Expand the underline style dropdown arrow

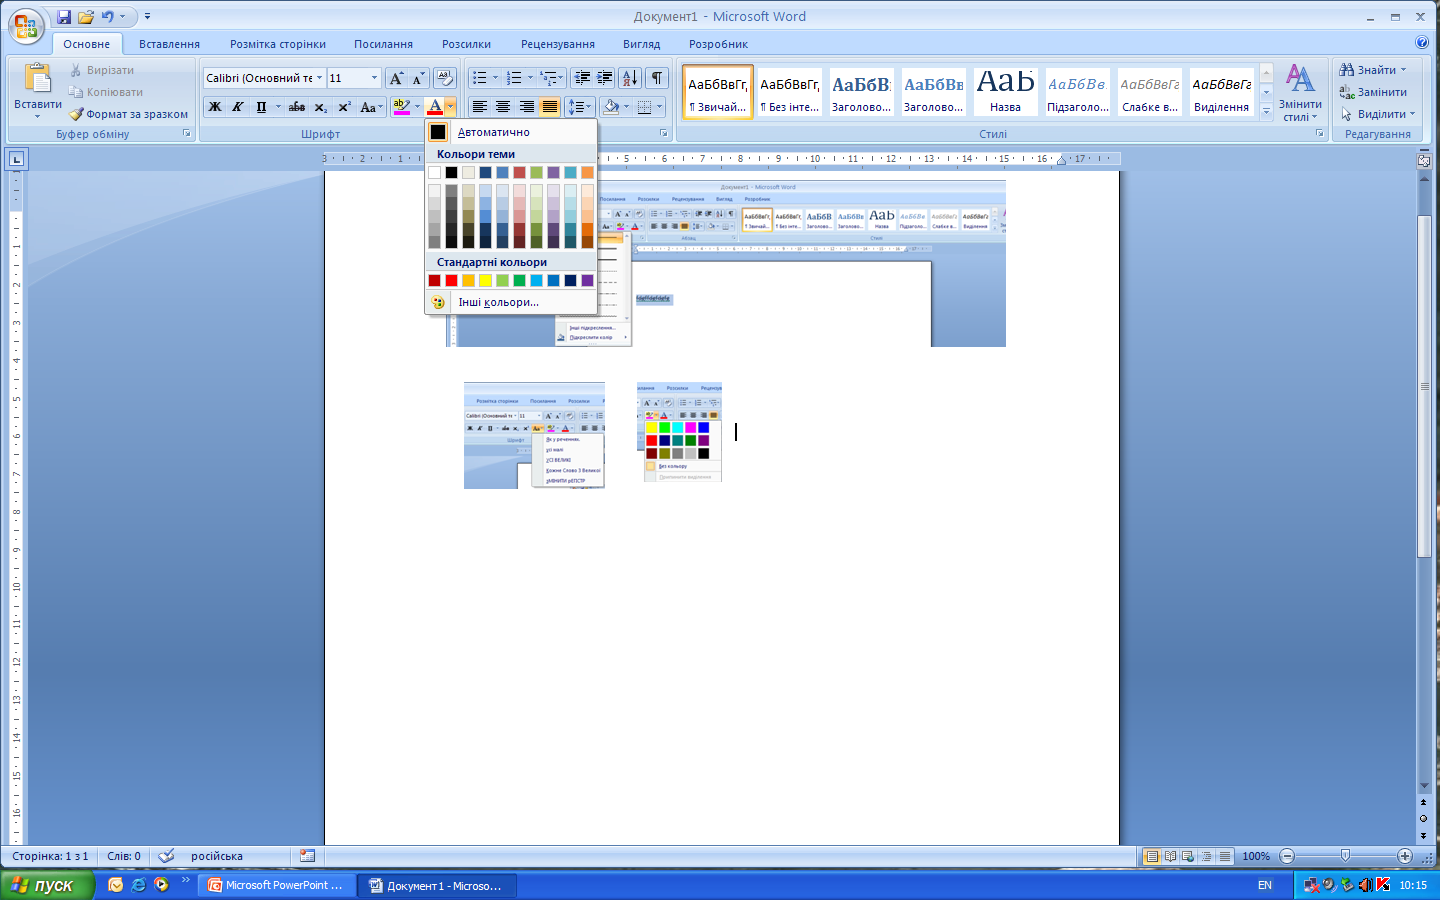click(x=277, y=107)
